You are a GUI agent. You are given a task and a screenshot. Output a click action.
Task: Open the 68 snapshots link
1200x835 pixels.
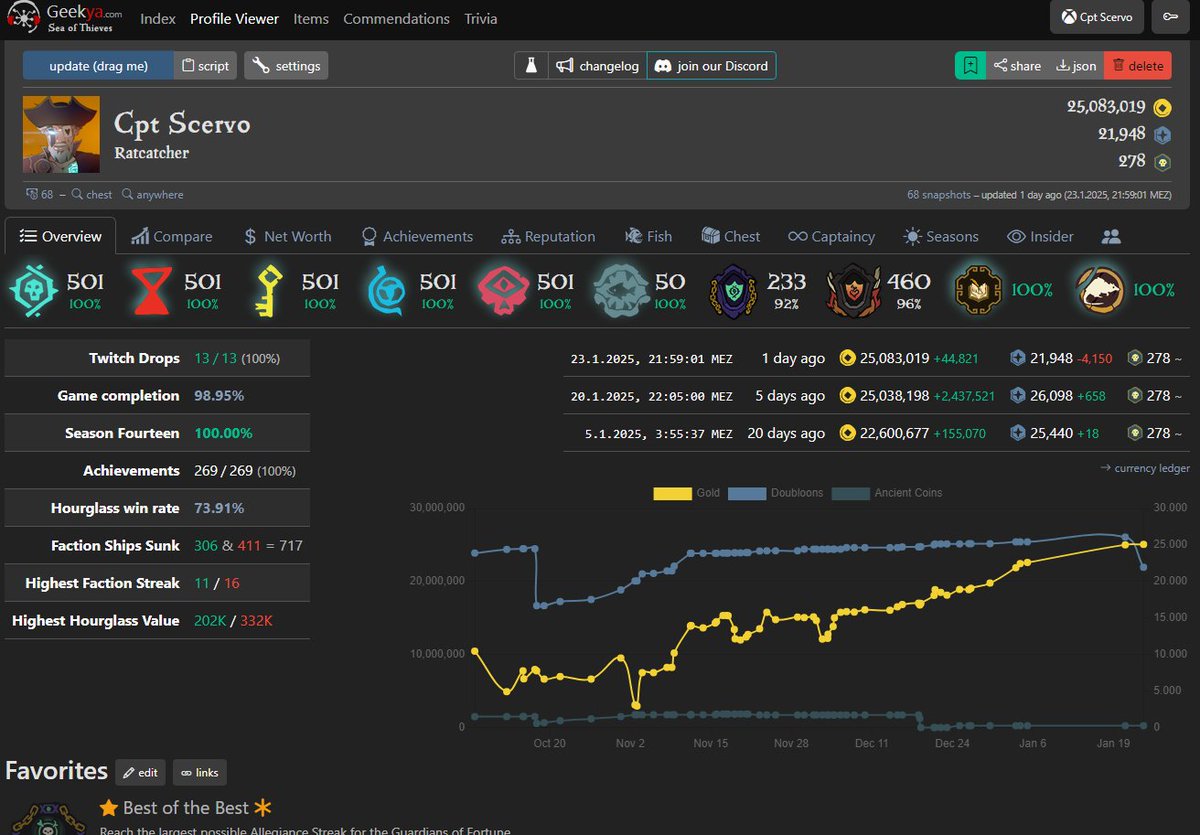(x=939, y=195)
